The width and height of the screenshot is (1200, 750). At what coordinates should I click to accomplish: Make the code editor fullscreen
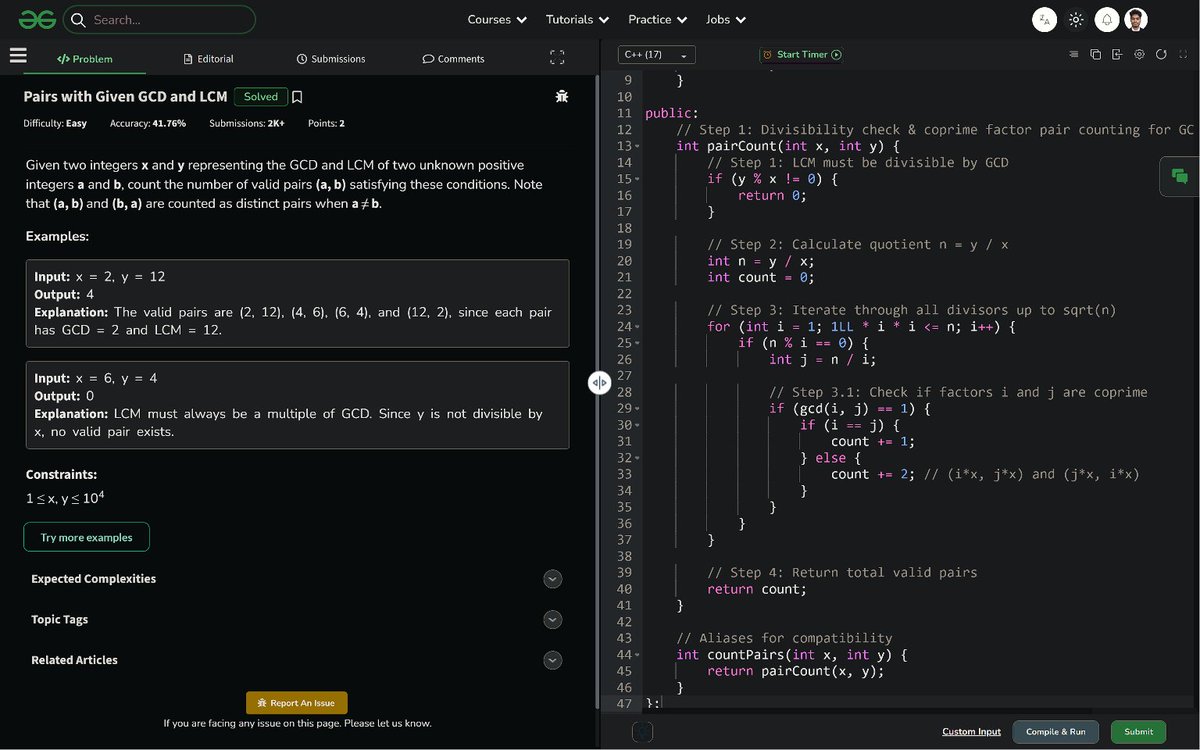click(x=1183, y=54)
